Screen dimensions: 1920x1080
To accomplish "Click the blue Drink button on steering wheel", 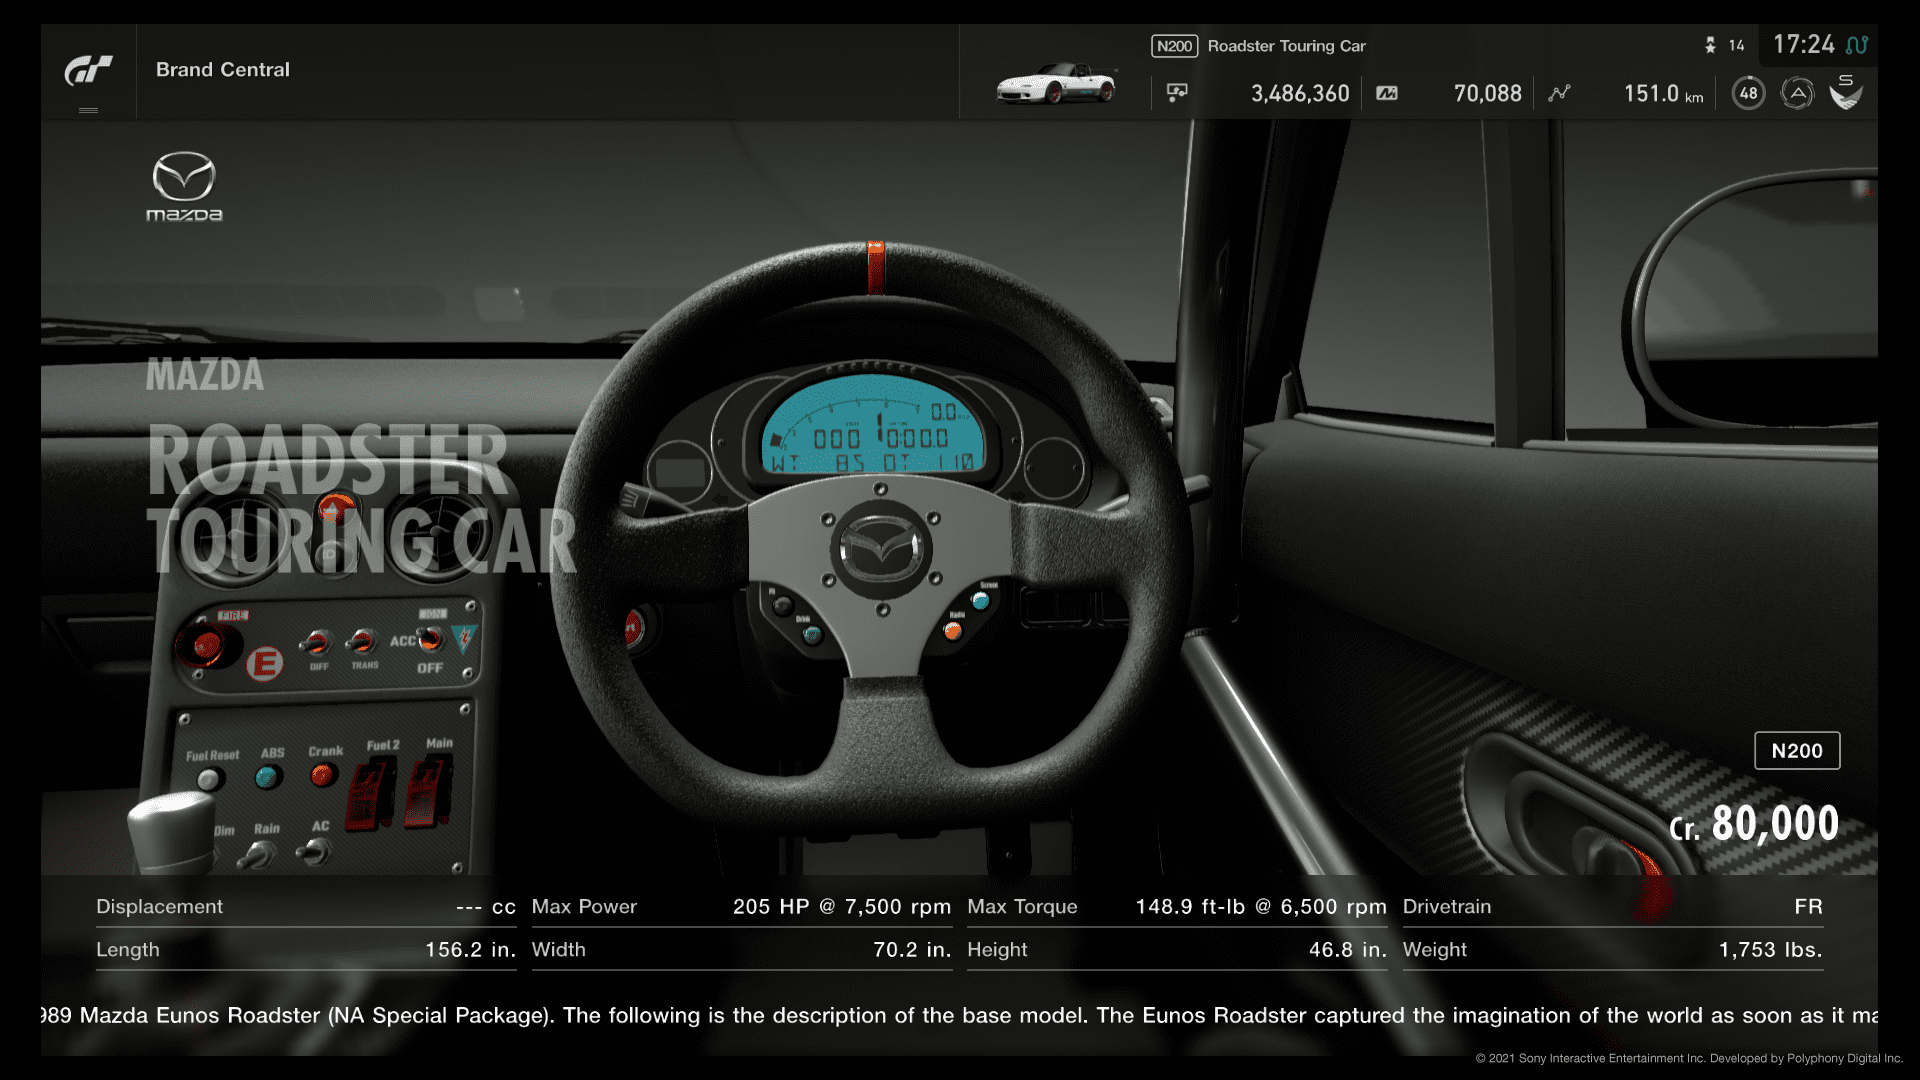I will click(x=812, y=634).
